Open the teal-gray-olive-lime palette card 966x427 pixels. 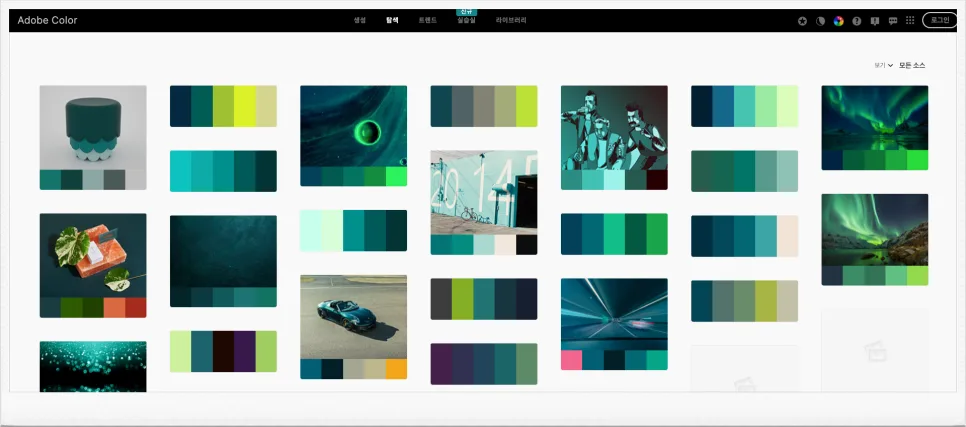(484, 106)
